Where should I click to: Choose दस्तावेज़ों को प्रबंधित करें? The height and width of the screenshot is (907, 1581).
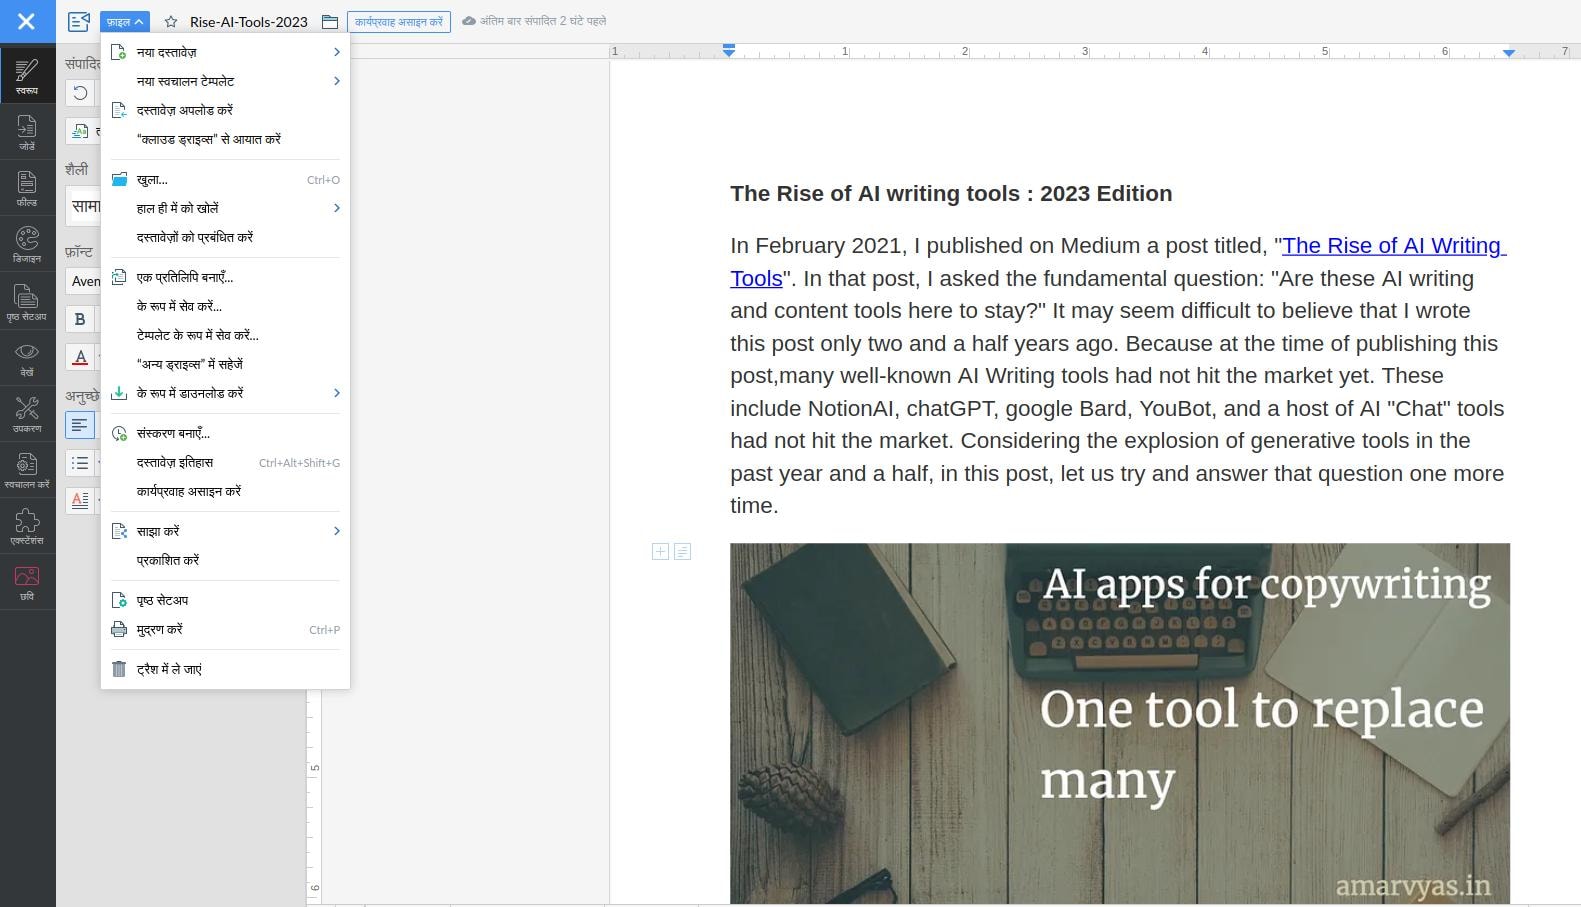point(225,237)
